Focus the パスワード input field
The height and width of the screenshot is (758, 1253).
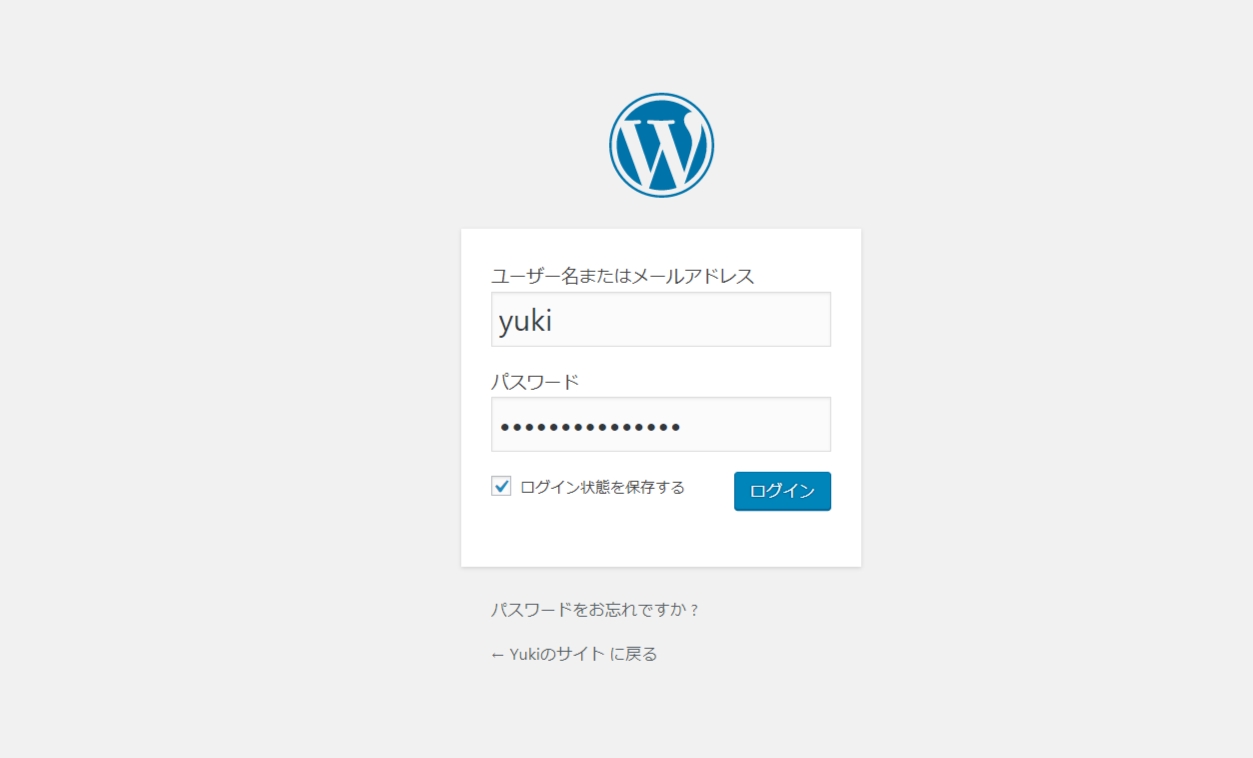tap(661, 425)
